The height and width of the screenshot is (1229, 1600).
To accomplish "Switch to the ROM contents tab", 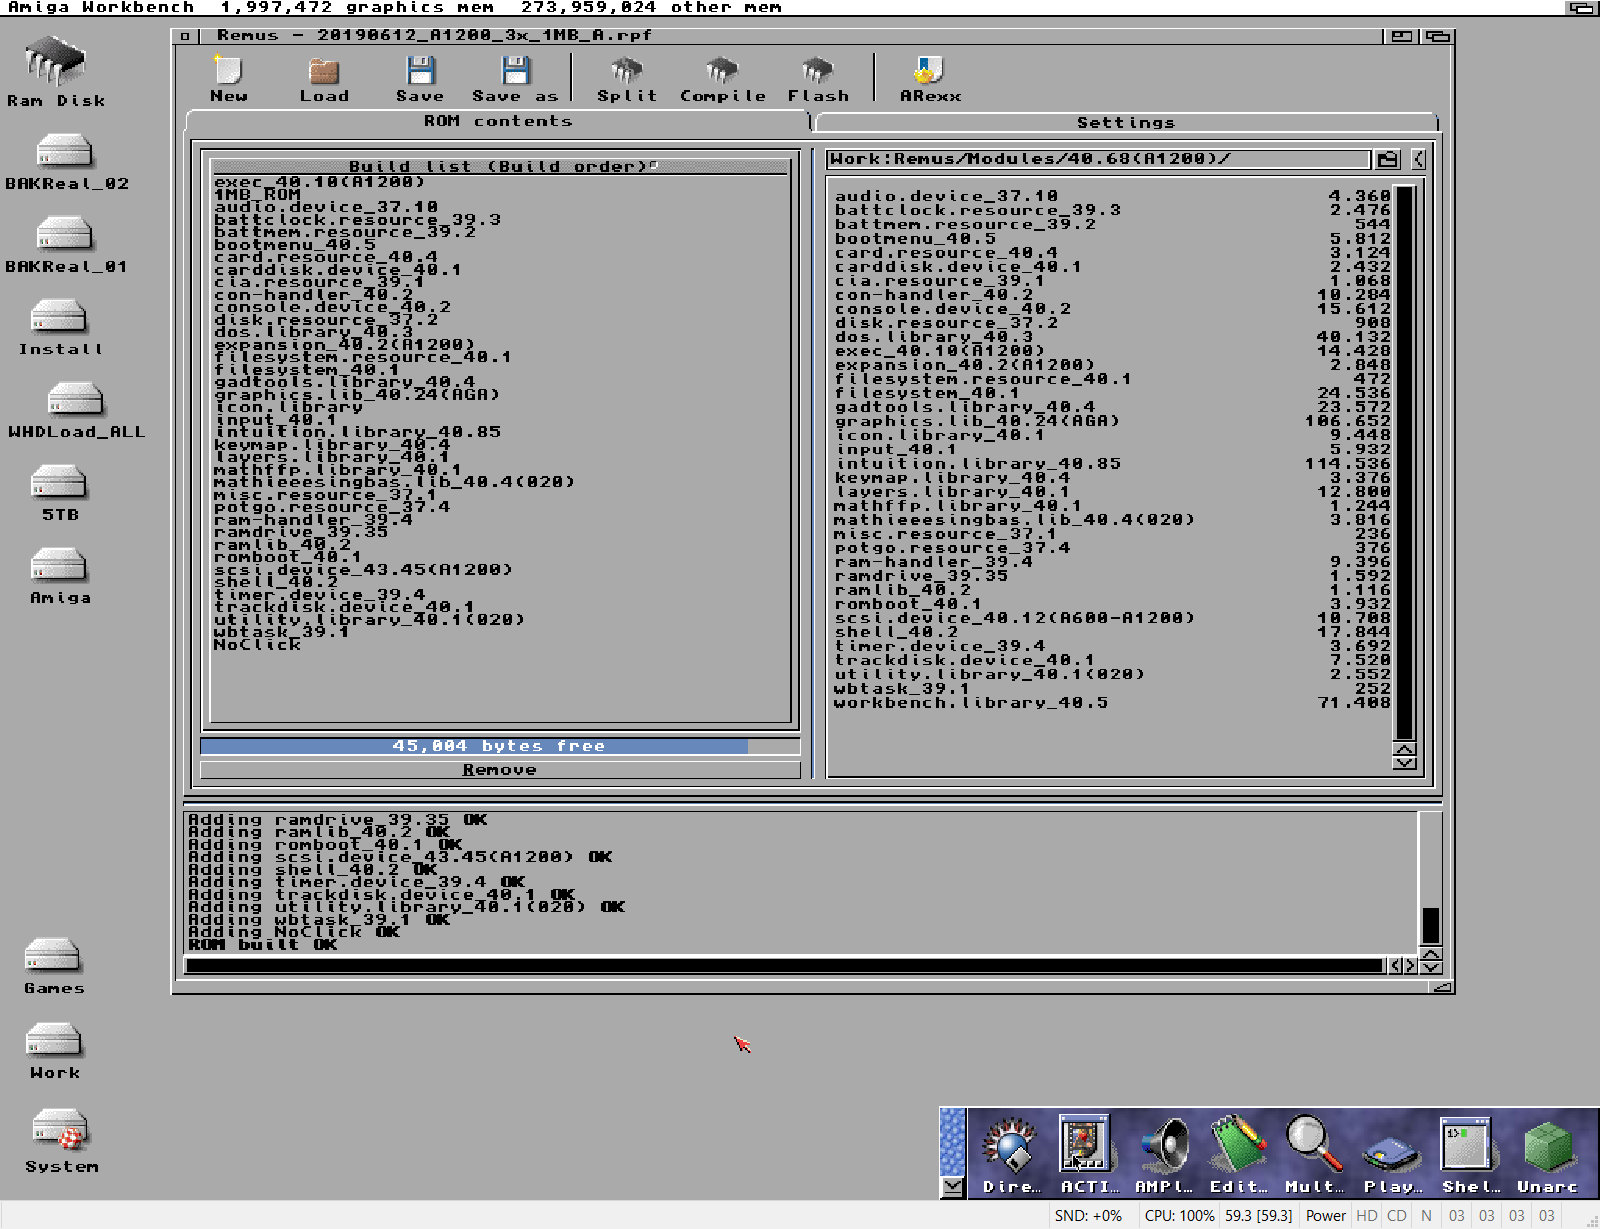I will click(498, 121).
